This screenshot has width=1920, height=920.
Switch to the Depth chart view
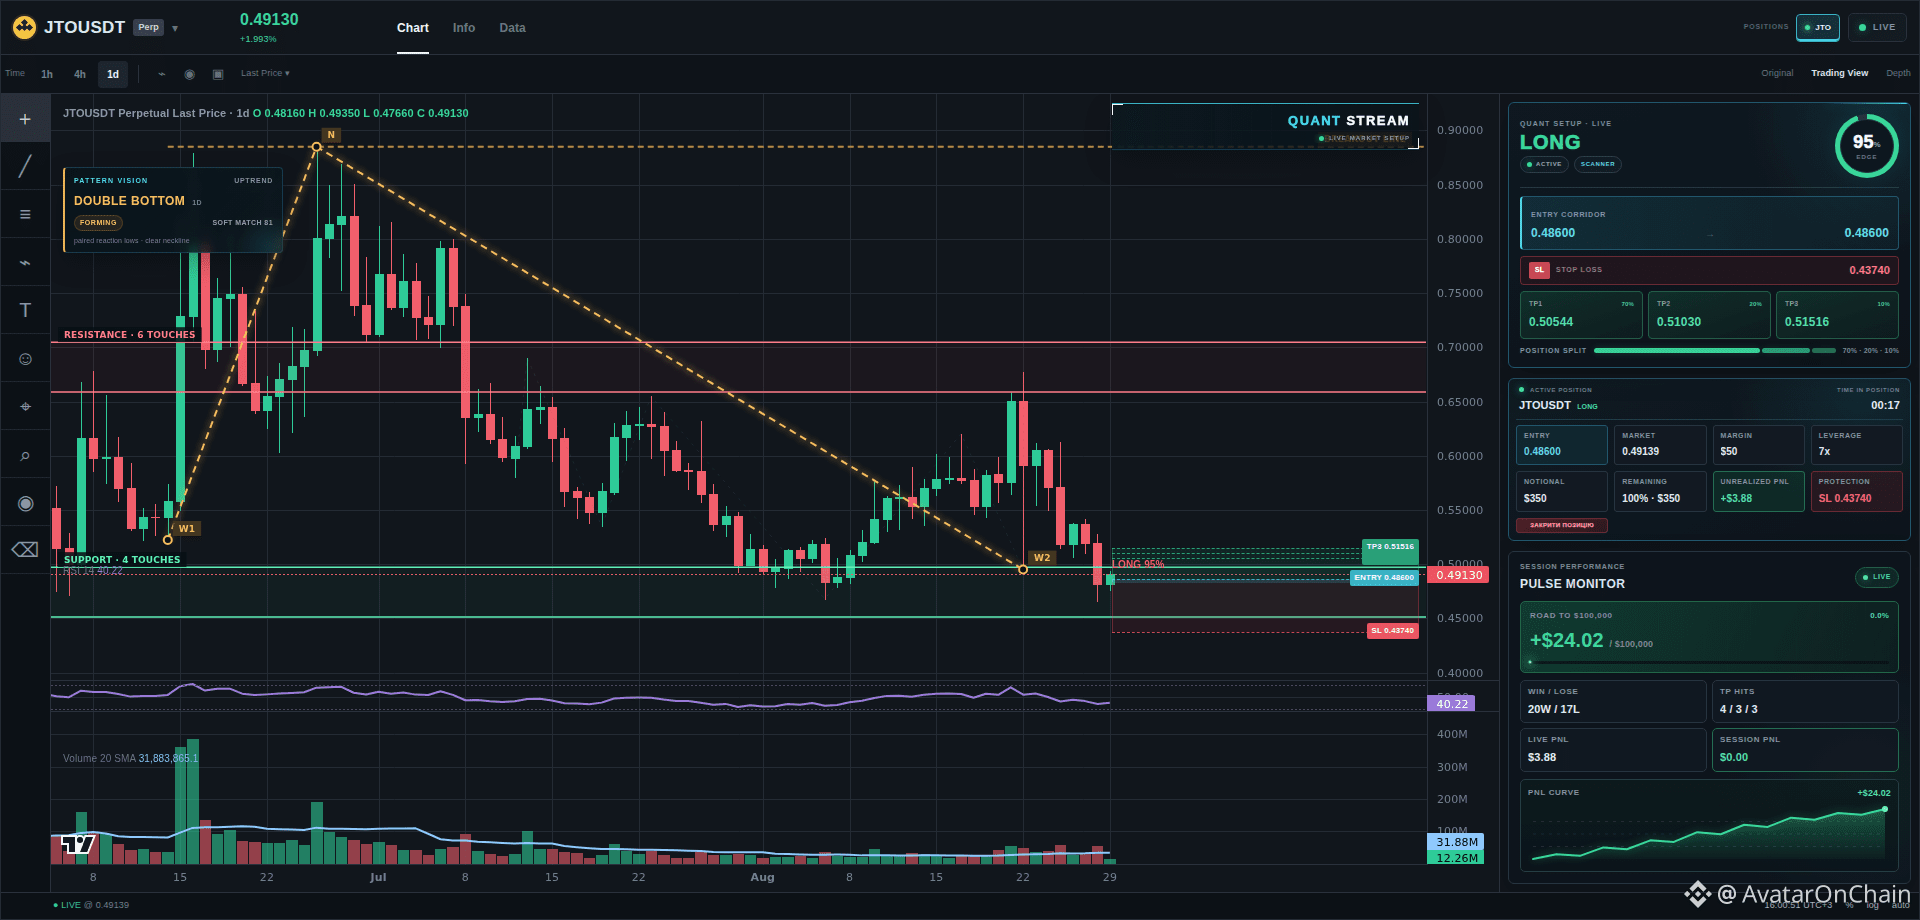[x=1898, y=73]
